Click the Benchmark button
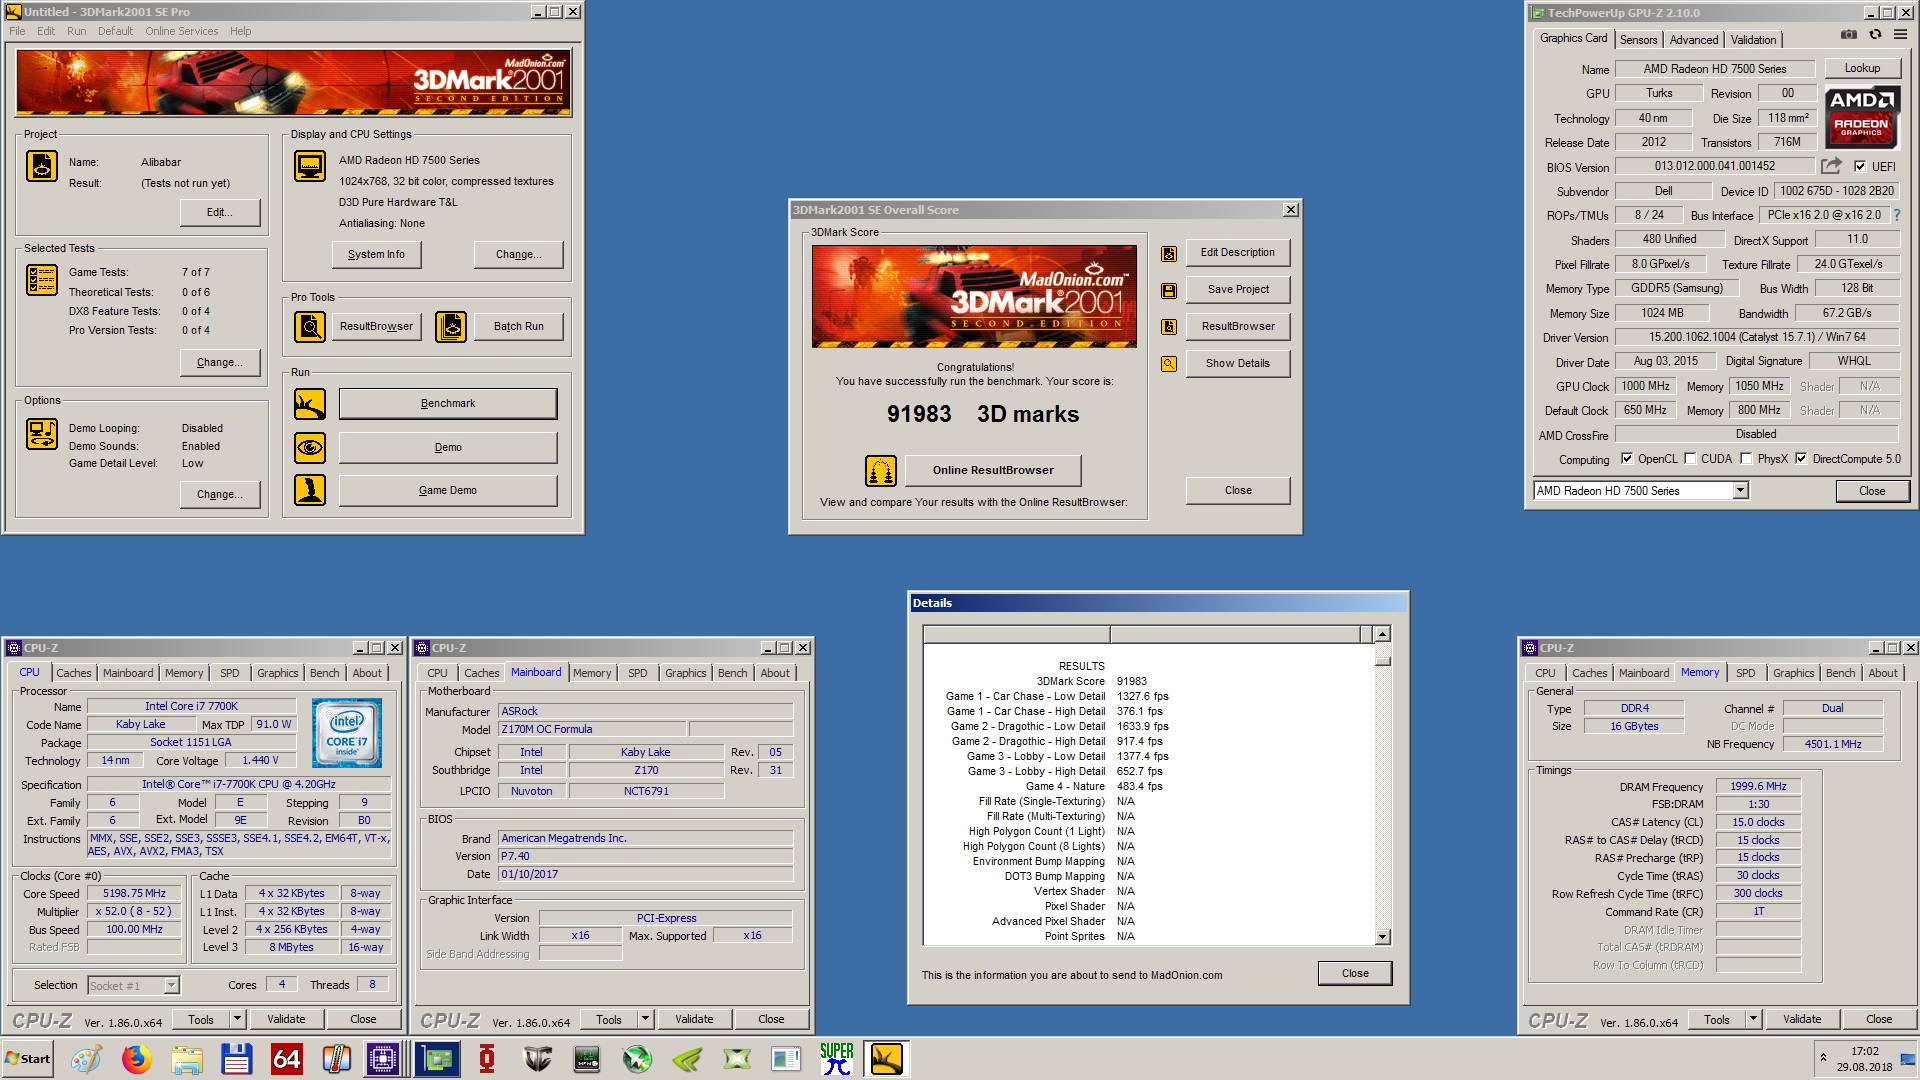This screenshot has width=1920, height=1080. pos(448,404)
